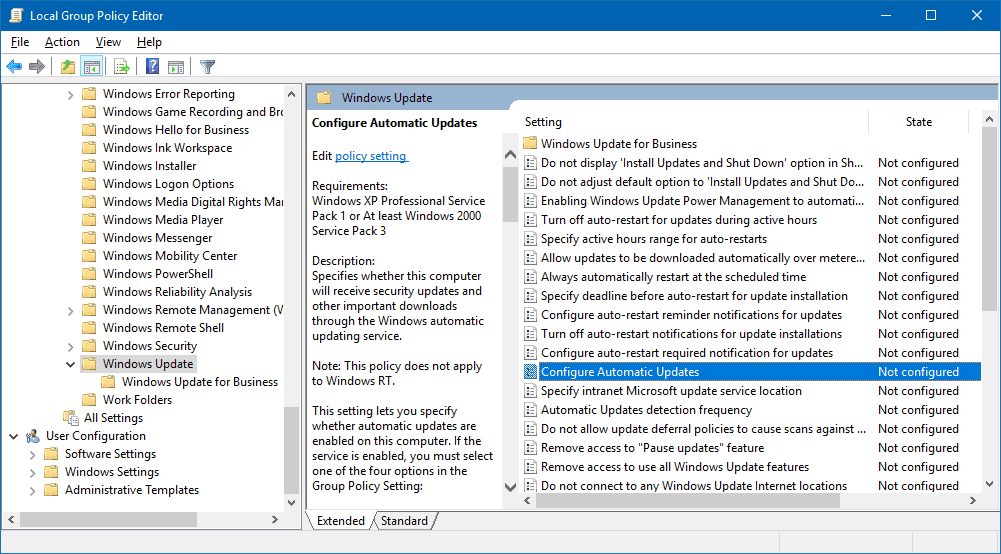Click the All Settings icon in tree

pos(71,417)
